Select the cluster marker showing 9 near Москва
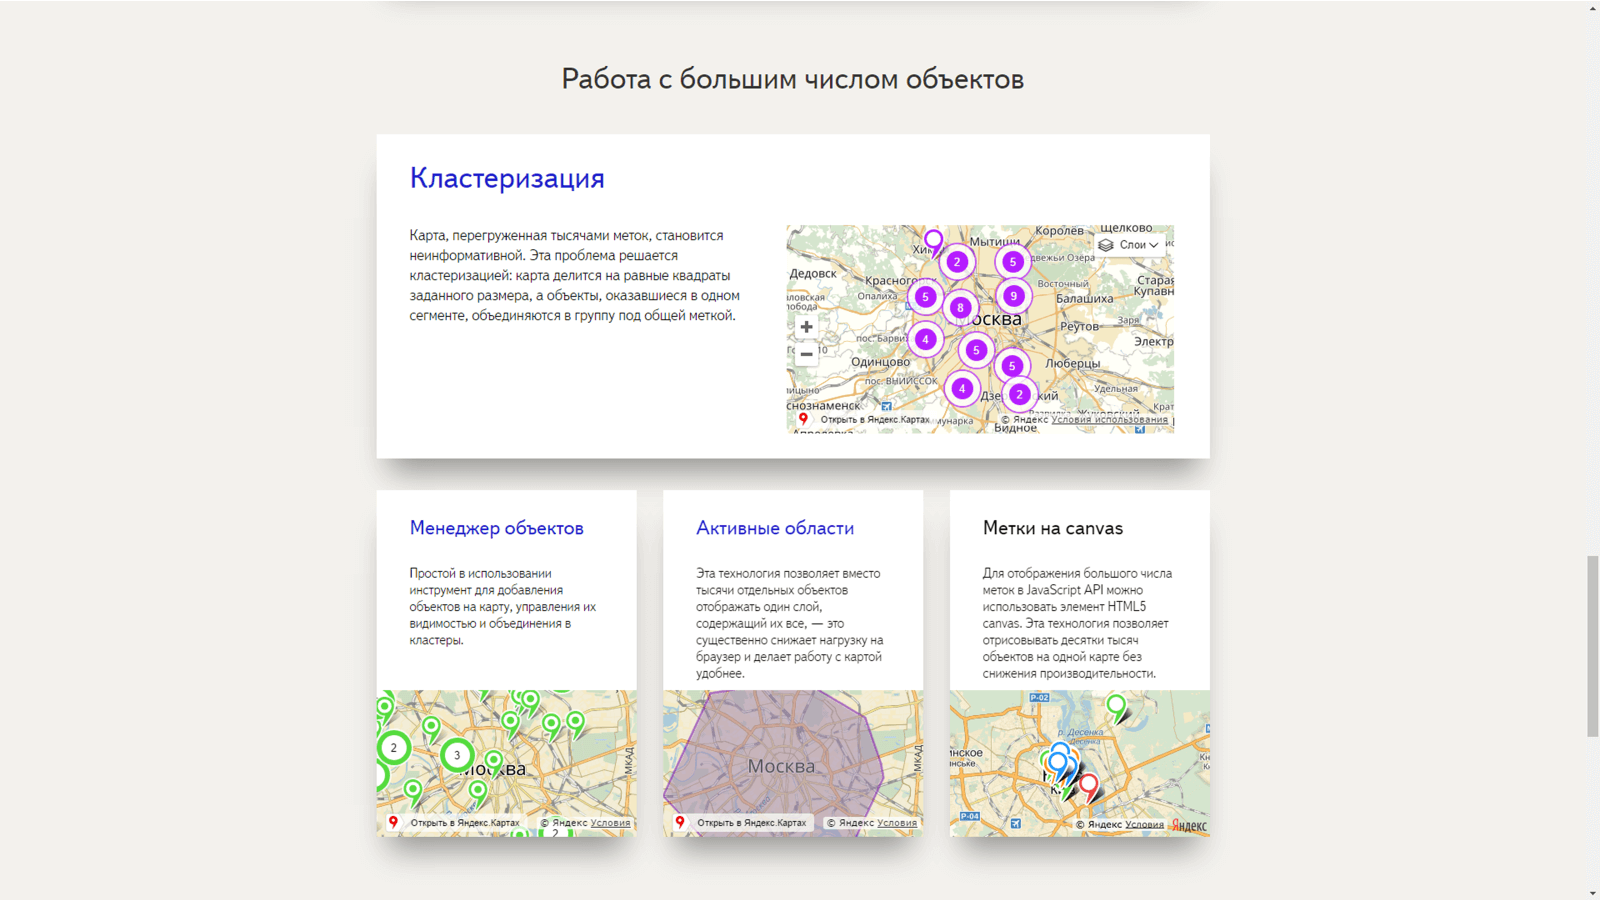The width and height of the screenshot is (1600, 900). pyautogui.click(x=1013, y=296)
